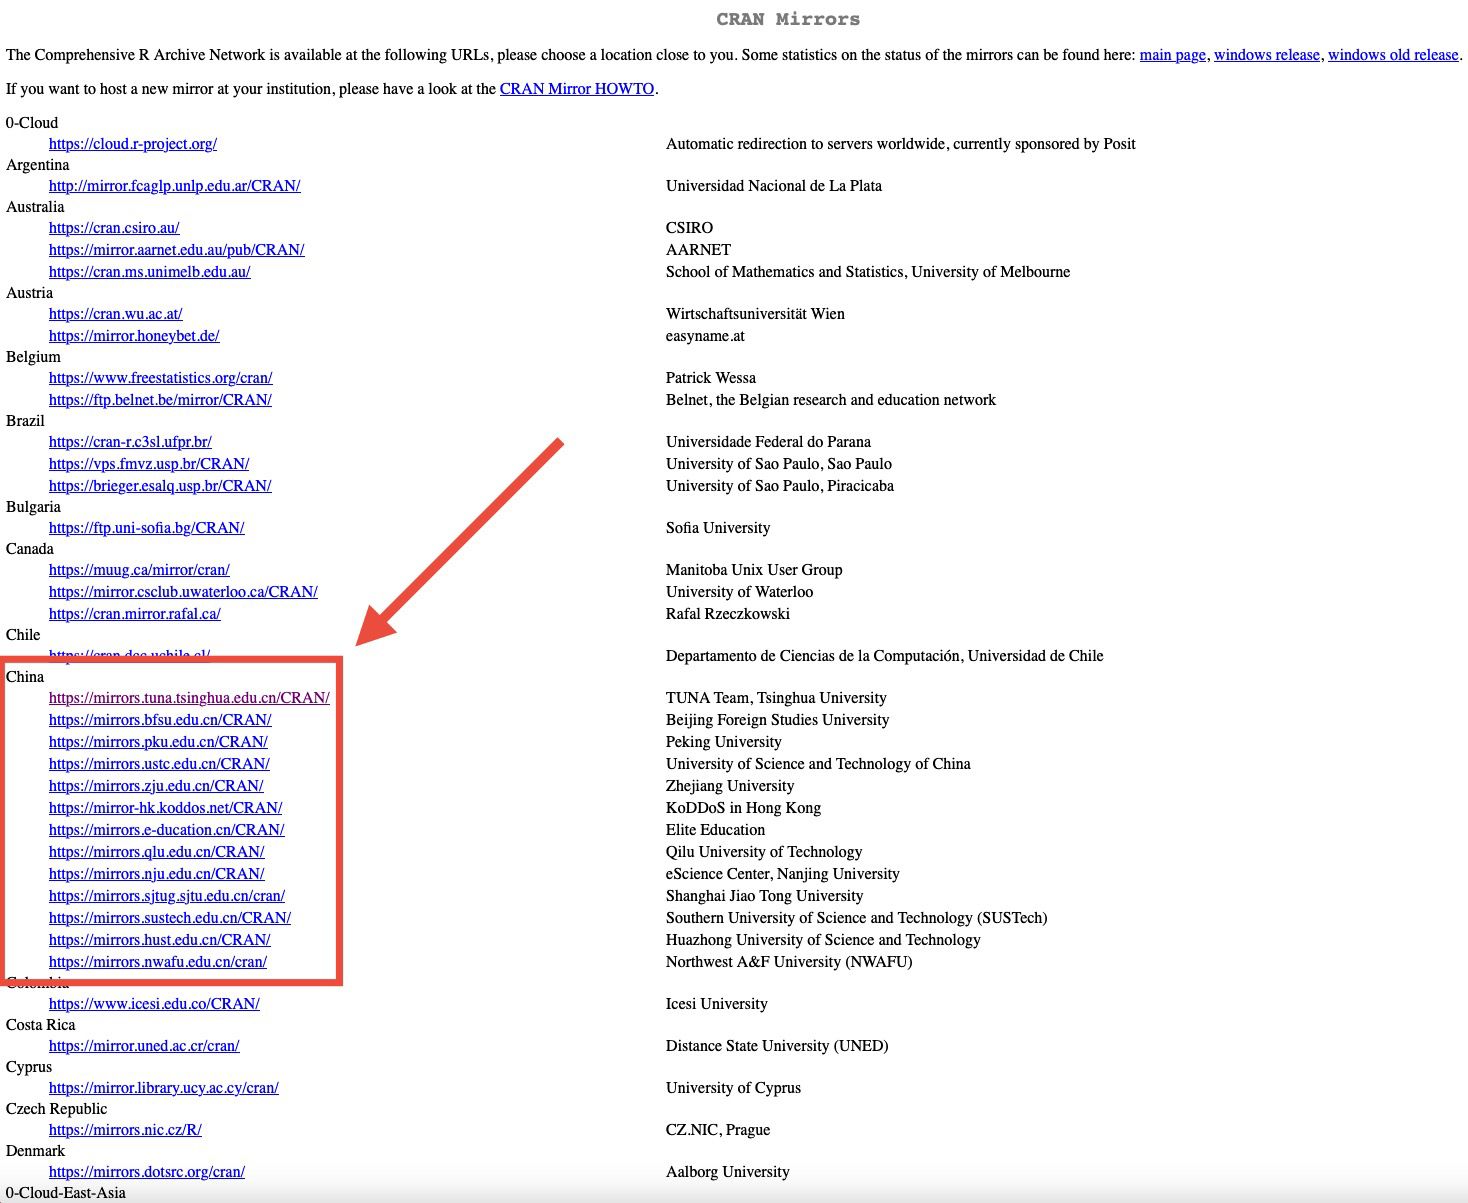The height and width of the screenshot is (1203, 1468).
Task: Open the cran.csiro.au mirror link
Action: click(x=114, y=228)
